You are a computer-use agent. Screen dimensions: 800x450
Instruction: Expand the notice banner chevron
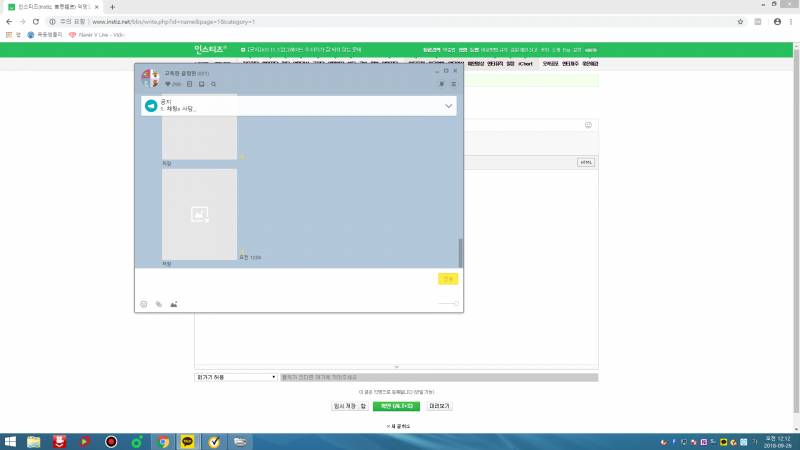pos(448,105)
